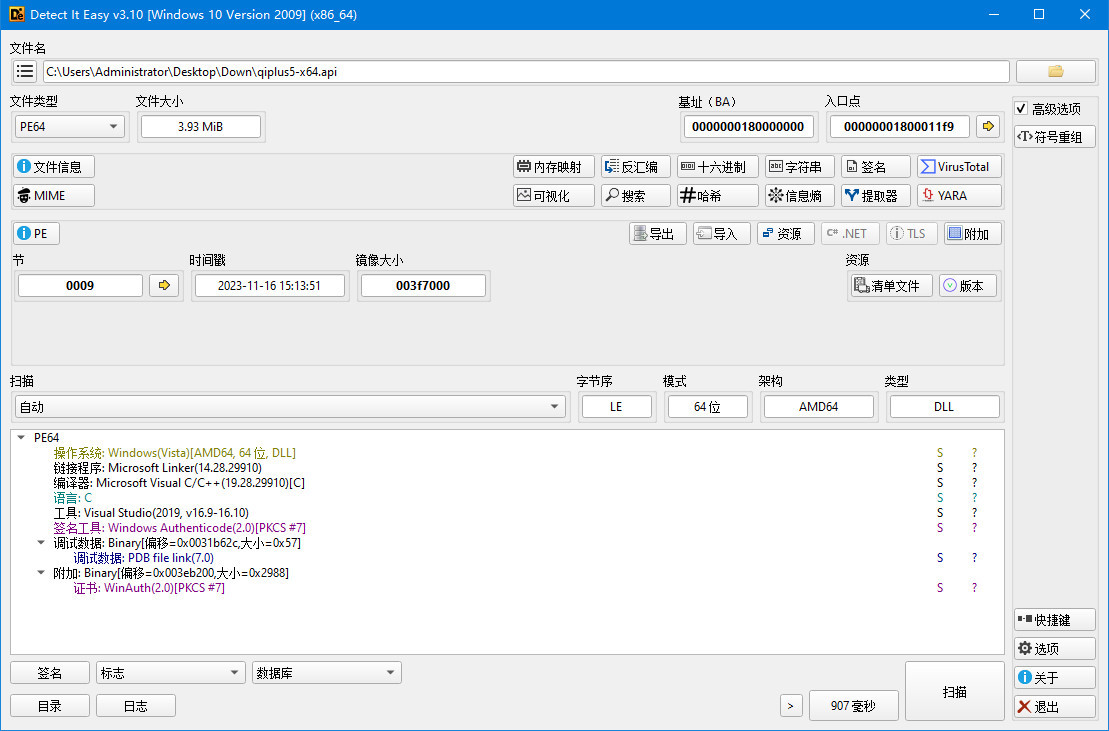Click the 扫描 scan button

point(954,690)
